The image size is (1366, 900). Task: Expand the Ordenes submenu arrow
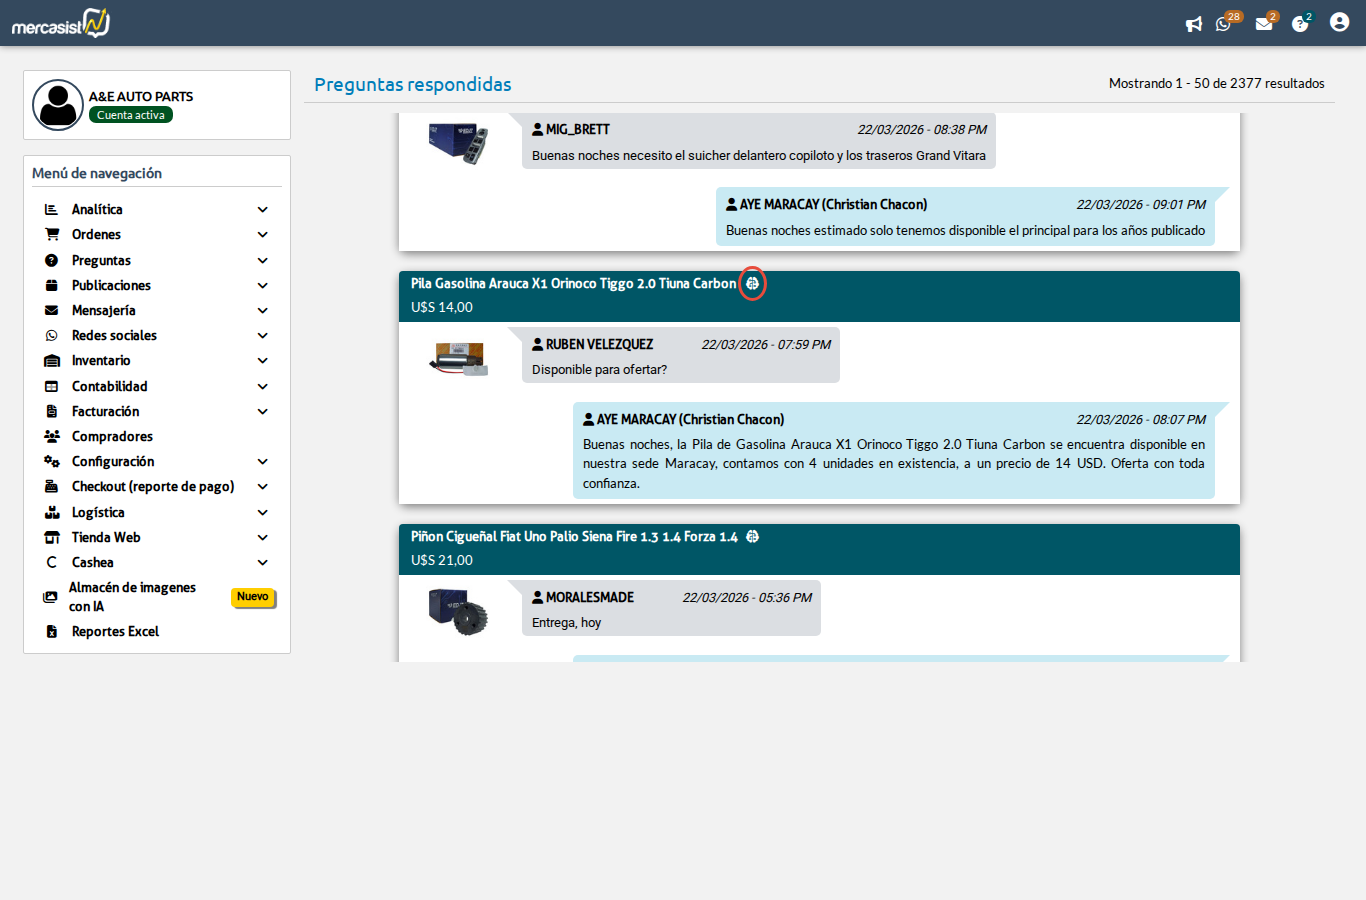263,235
